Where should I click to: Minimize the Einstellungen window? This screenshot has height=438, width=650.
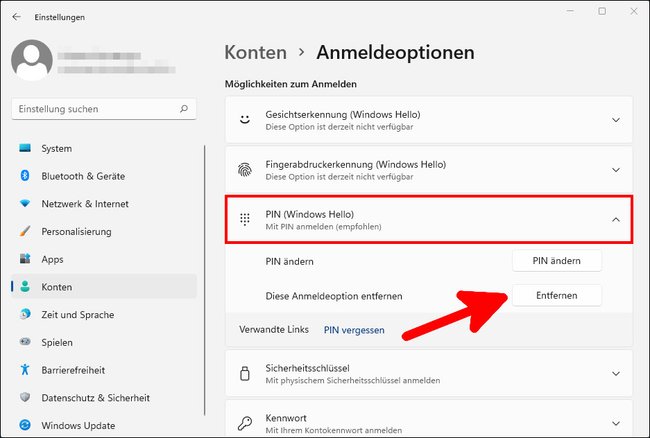570,11
